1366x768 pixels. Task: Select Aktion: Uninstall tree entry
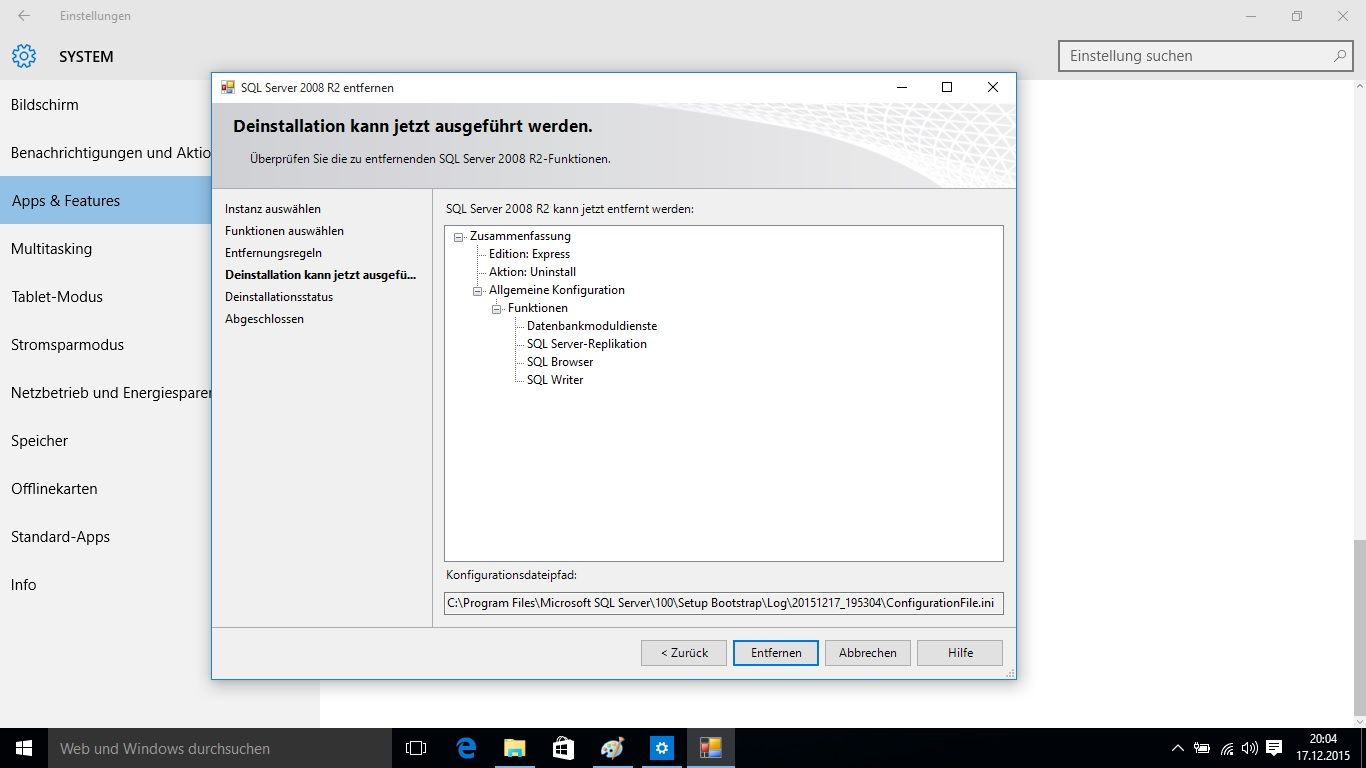[x=532, y=272]
